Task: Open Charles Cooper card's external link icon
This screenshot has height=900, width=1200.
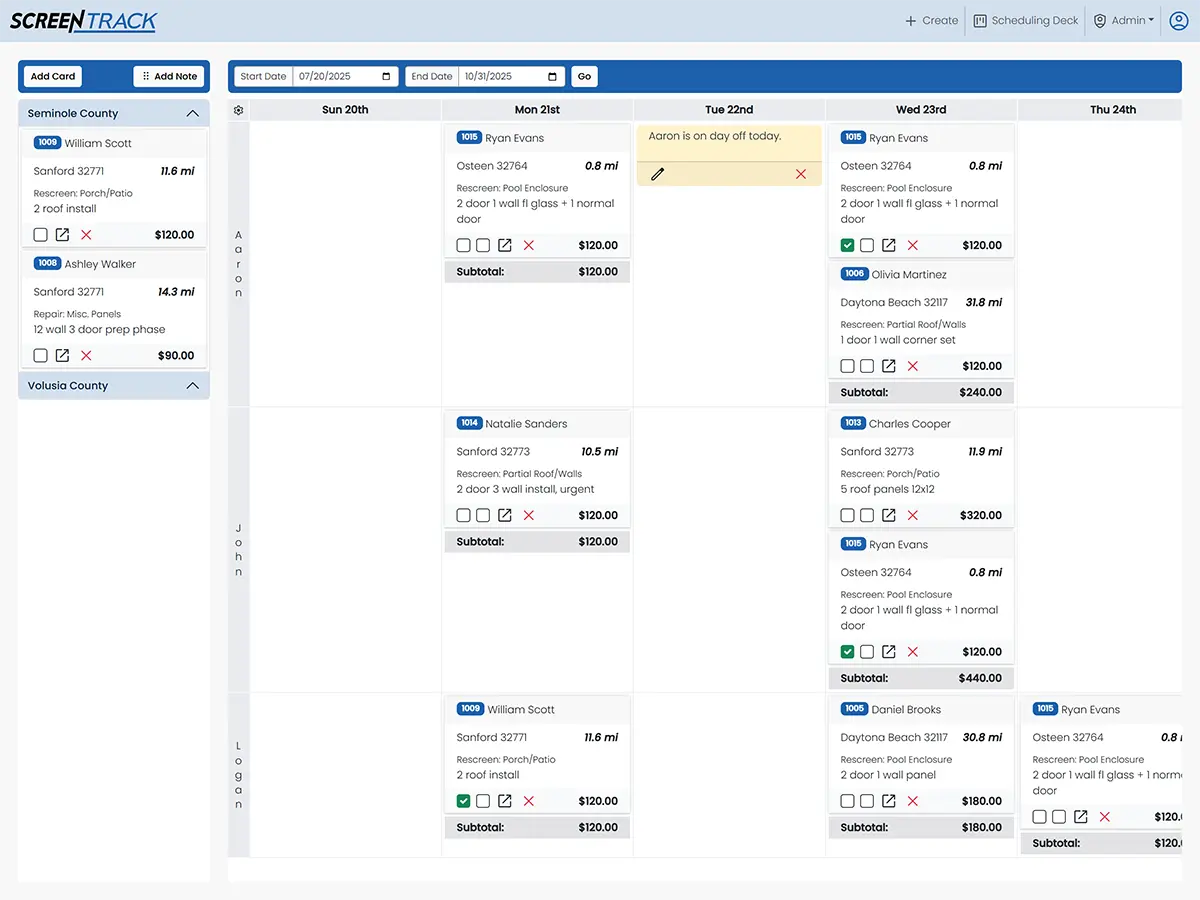Action: [888, 515]
